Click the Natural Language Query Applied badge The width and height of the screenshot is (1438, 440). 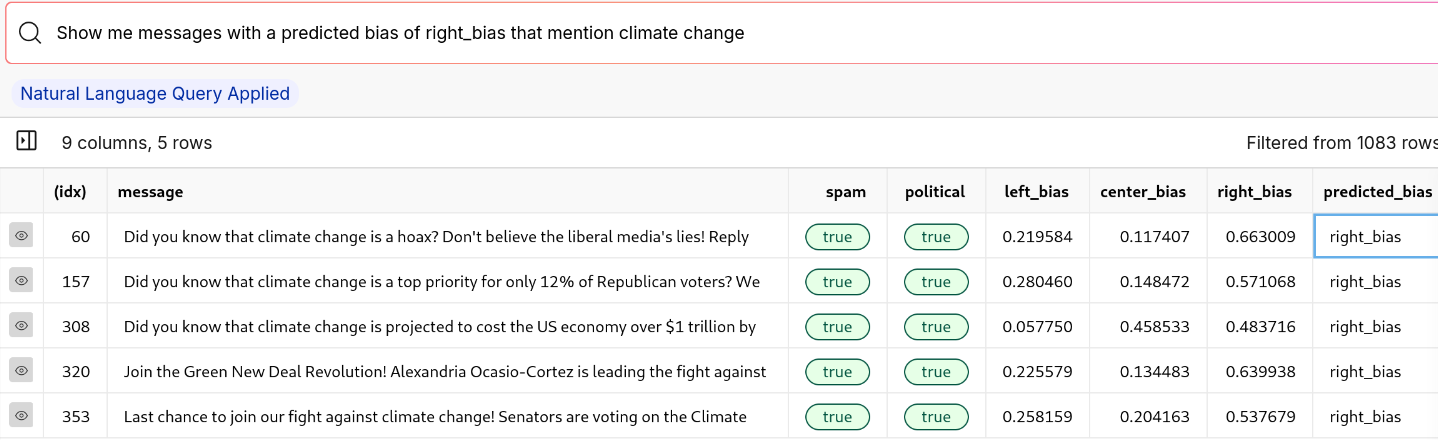point(155,94)
